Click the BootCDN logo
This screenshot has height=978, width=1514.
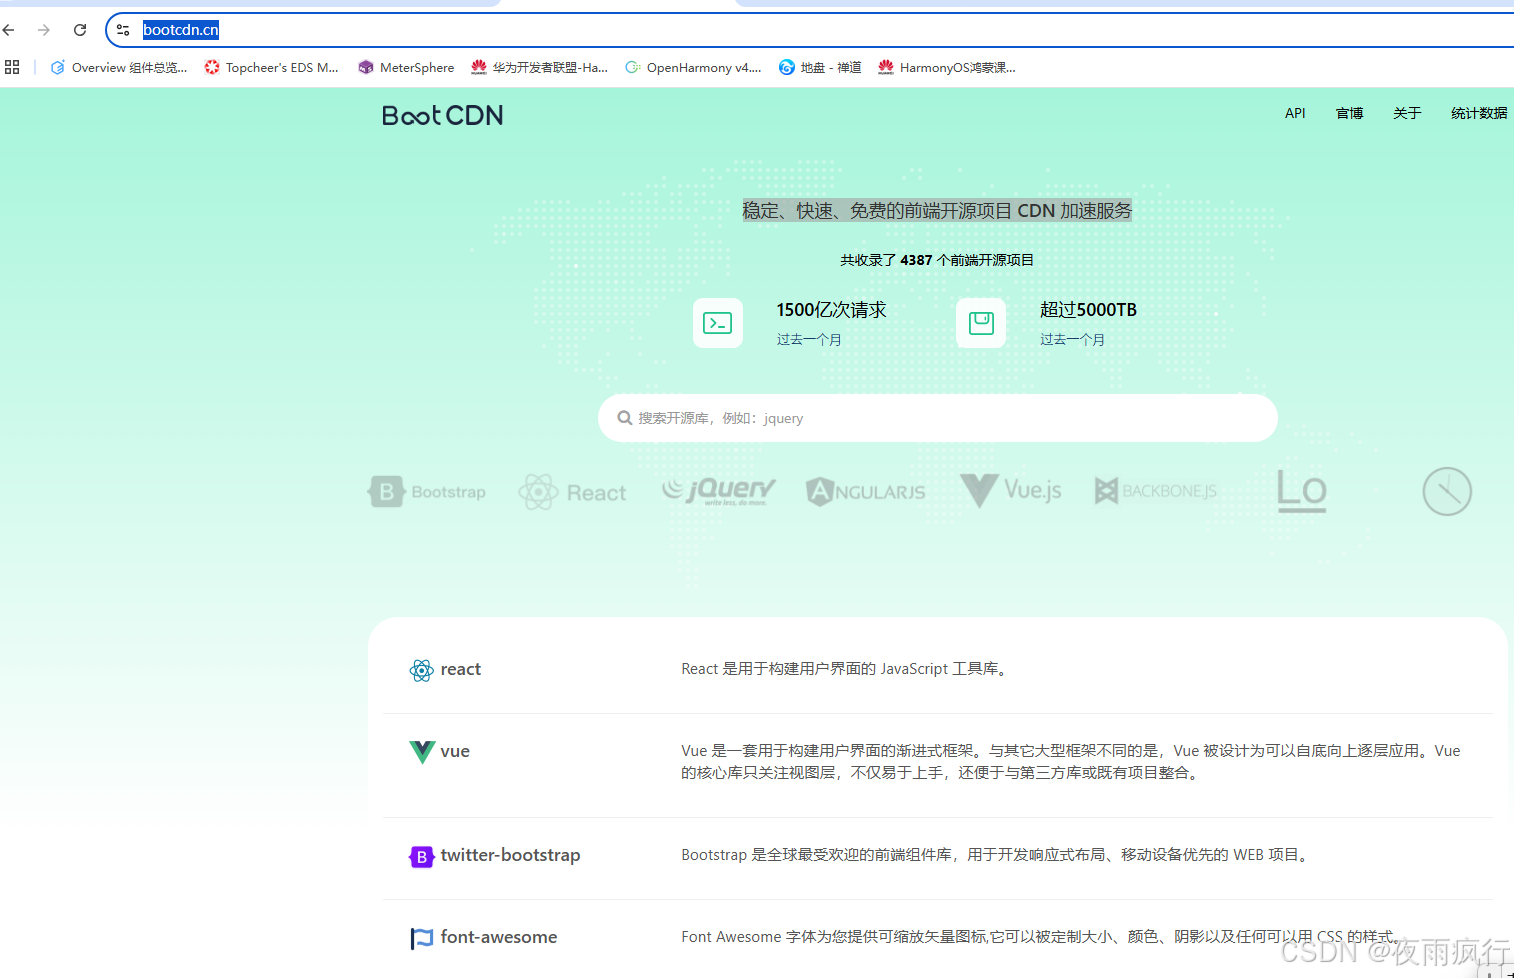click(442, 115)
